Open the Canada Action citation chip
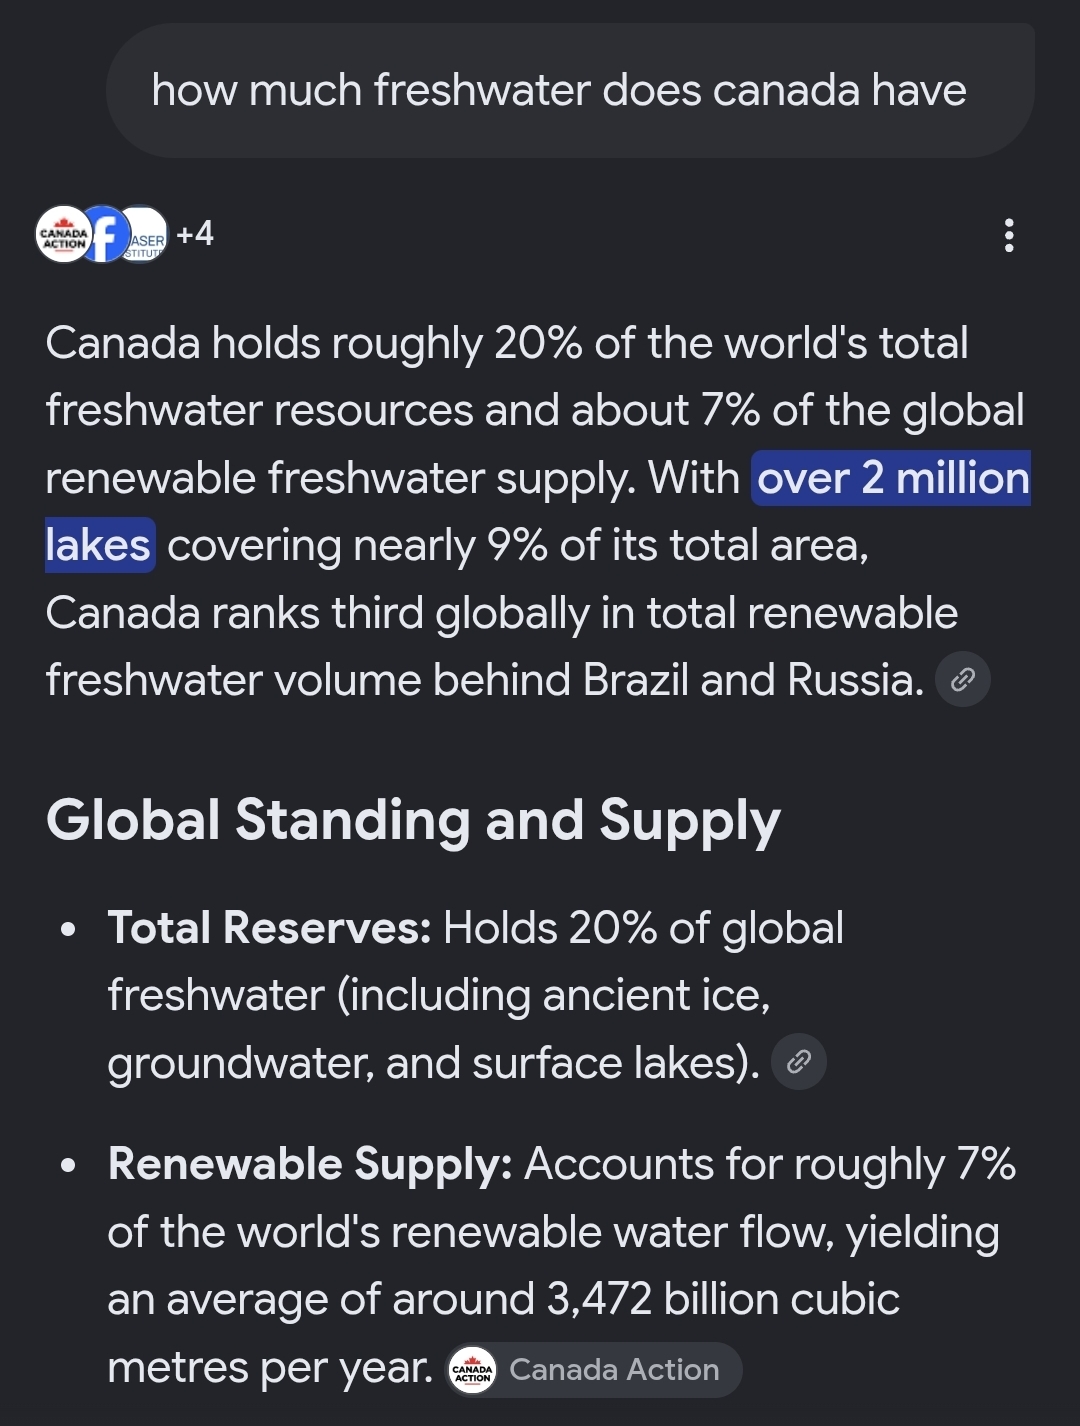Image resolution: width=1080 pixels, height=1426 pixels. 594,1370
